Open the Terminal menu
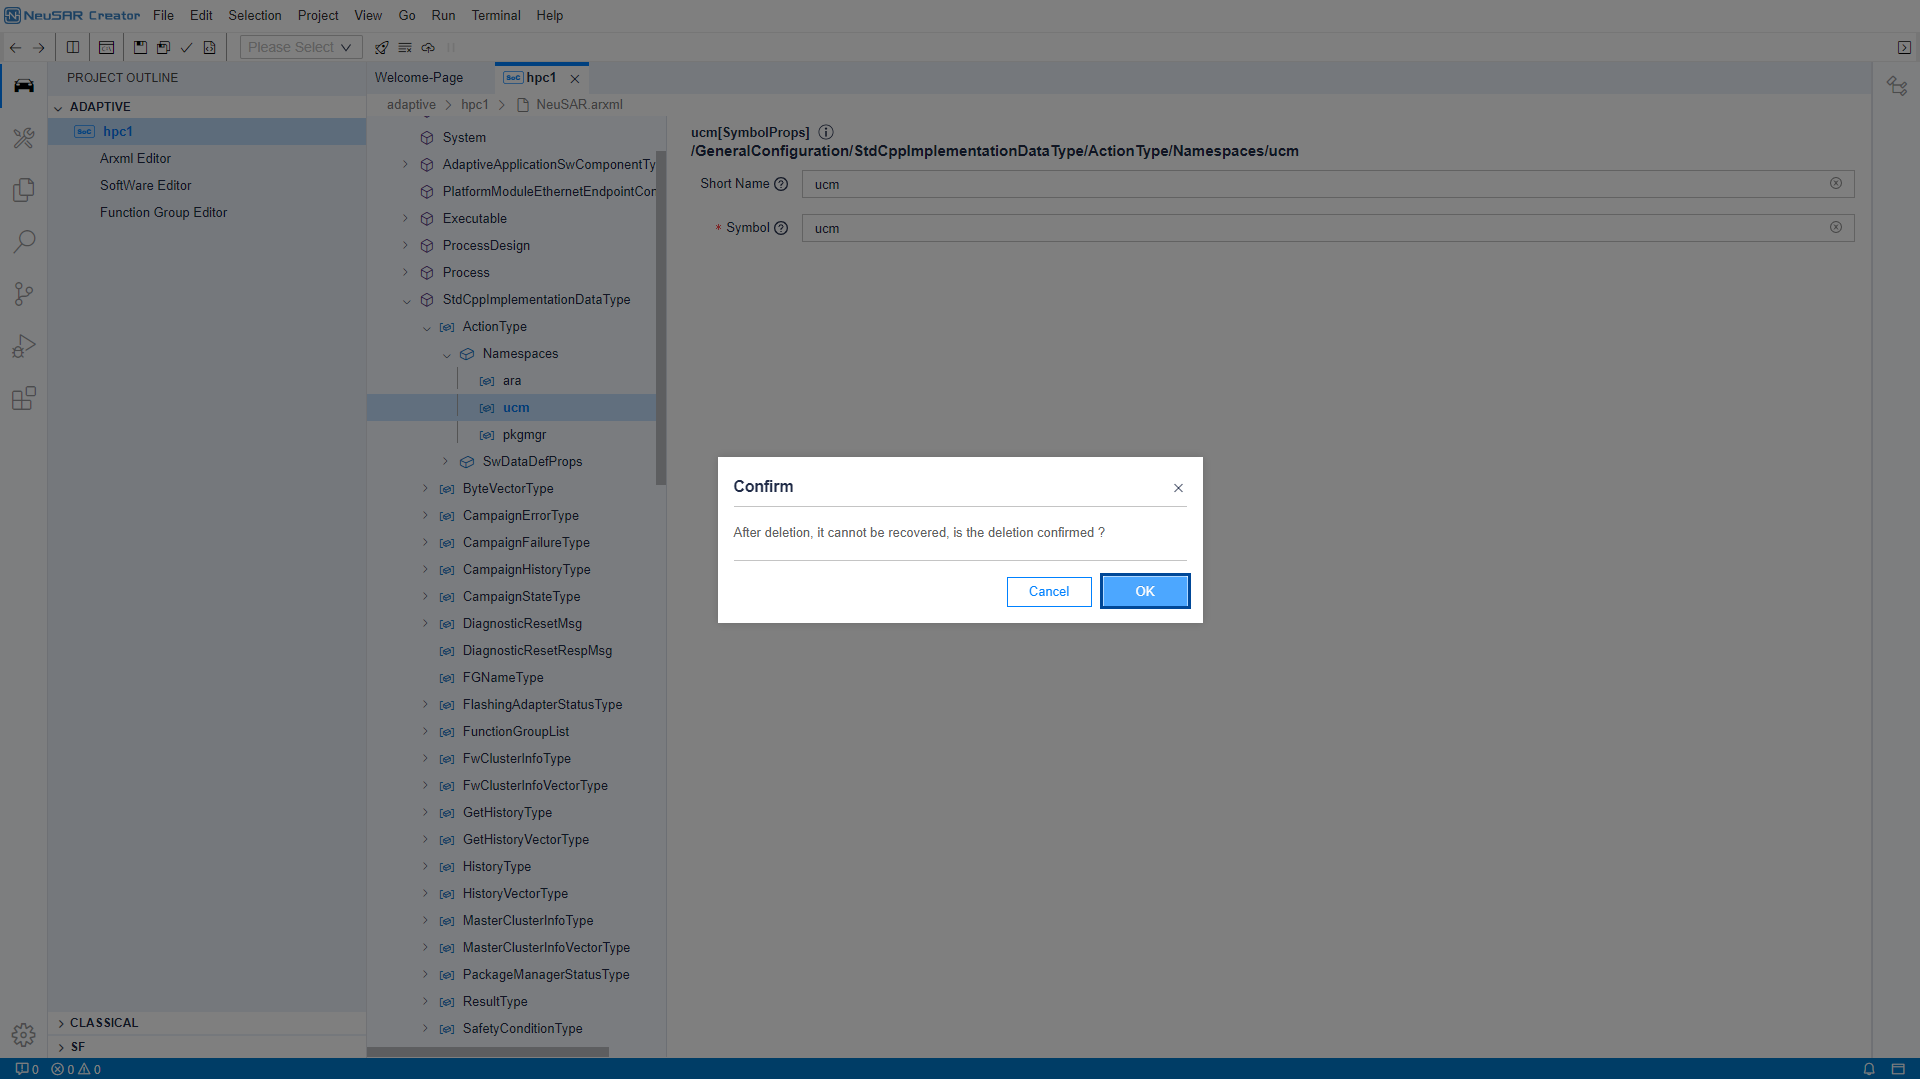The height and width of the screenshot is (1079, 1920). point(496,15)
